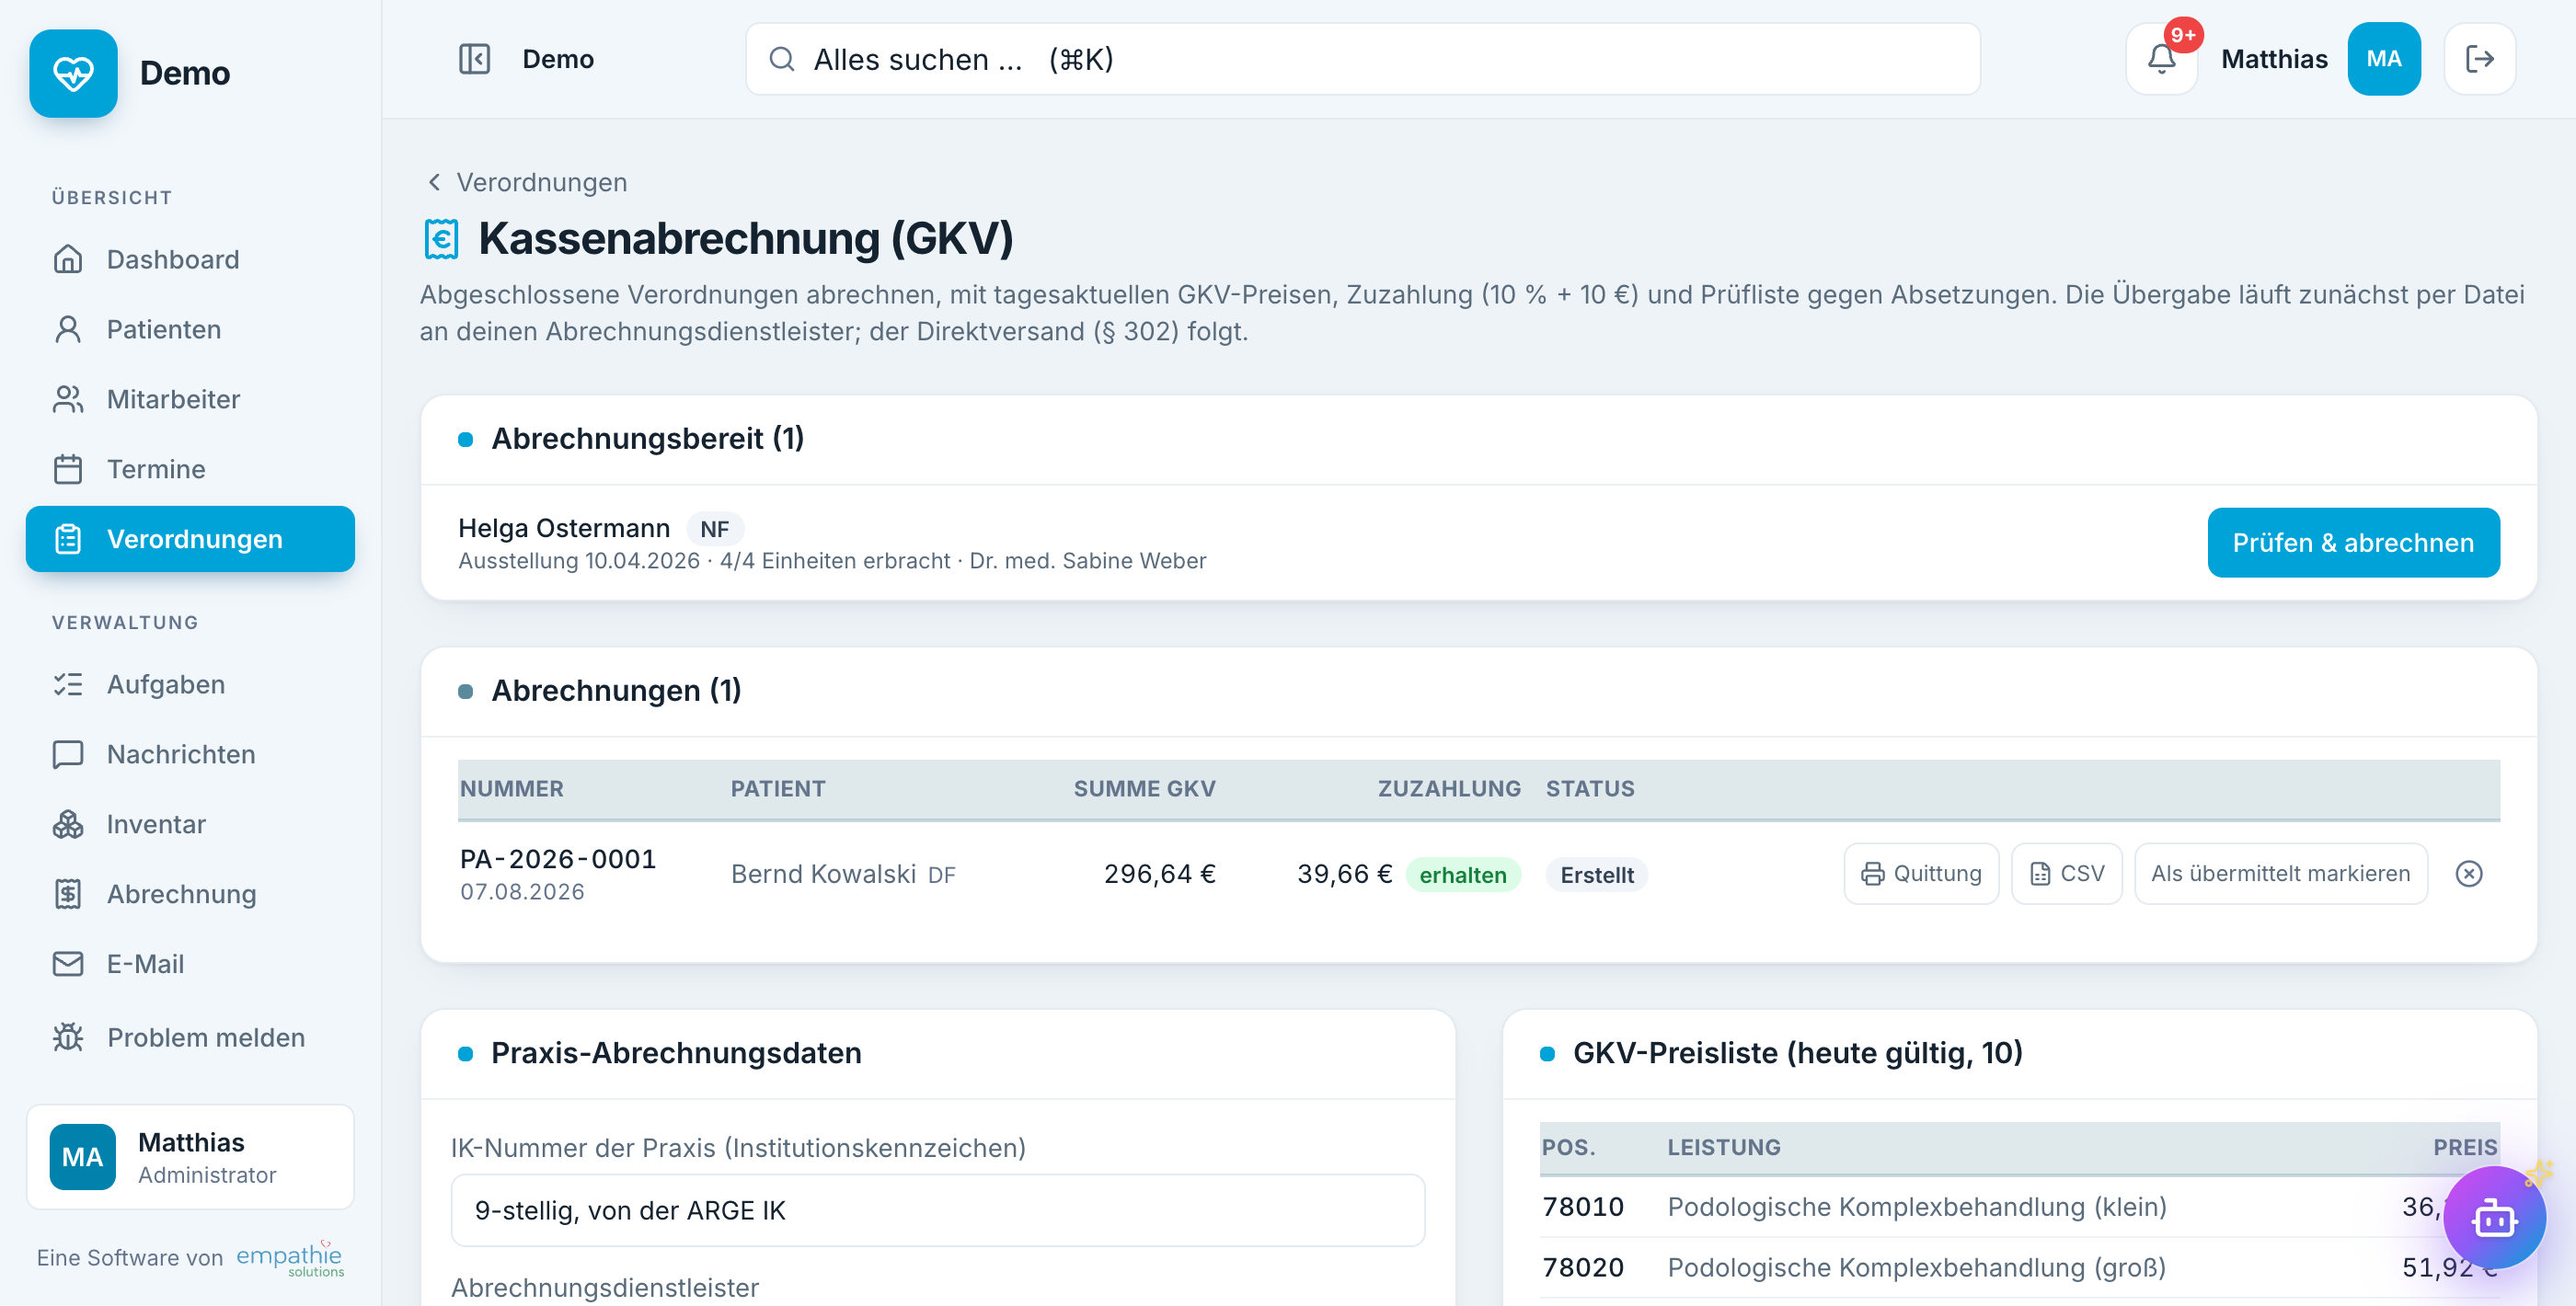Image resolution: width=2576 pixels, height=1306 pixels.
Task: Open Dashboard in the sidebar
Action: 190,259
